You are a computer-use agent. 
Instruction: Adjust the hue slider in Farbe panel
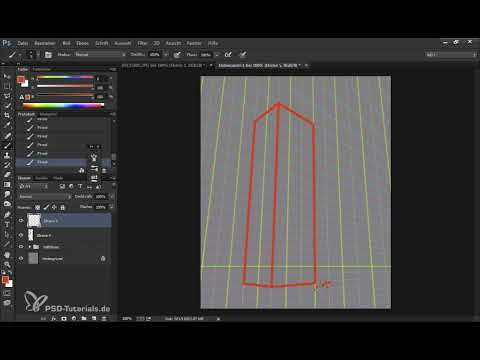pos(65,78)
